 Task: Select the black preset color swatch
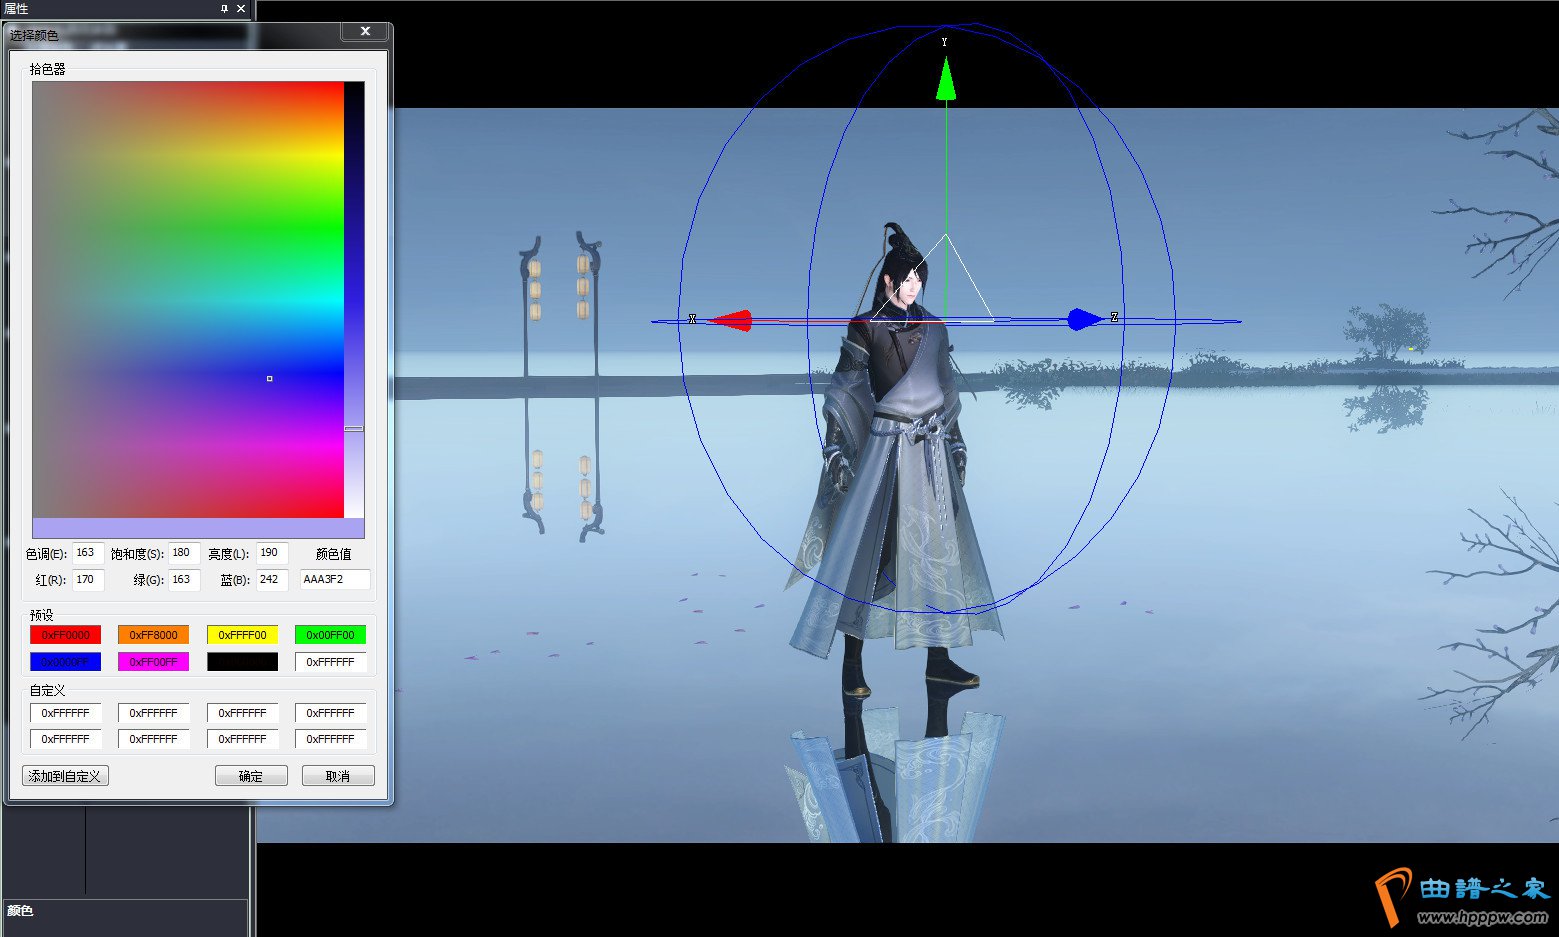242,662
